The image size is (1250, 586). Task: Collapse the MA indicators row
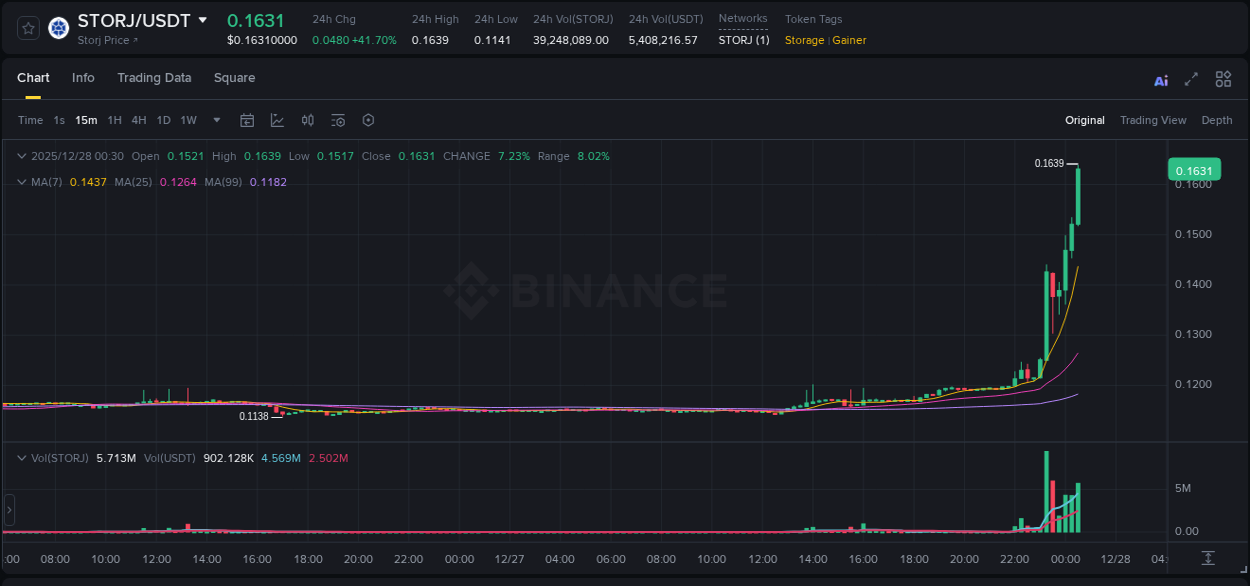click(x=22, y=182)
